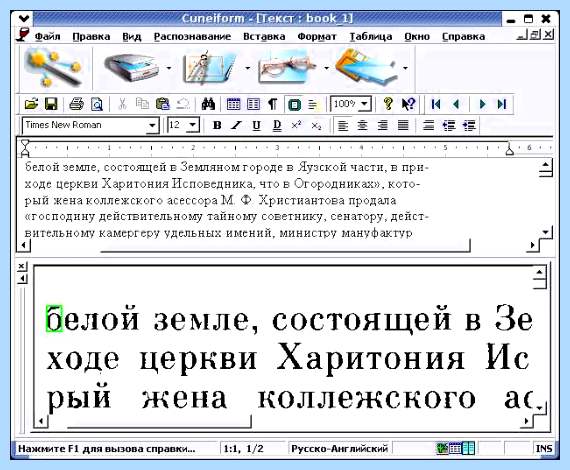Click the columns layout icon

click(x=253, y=104)
